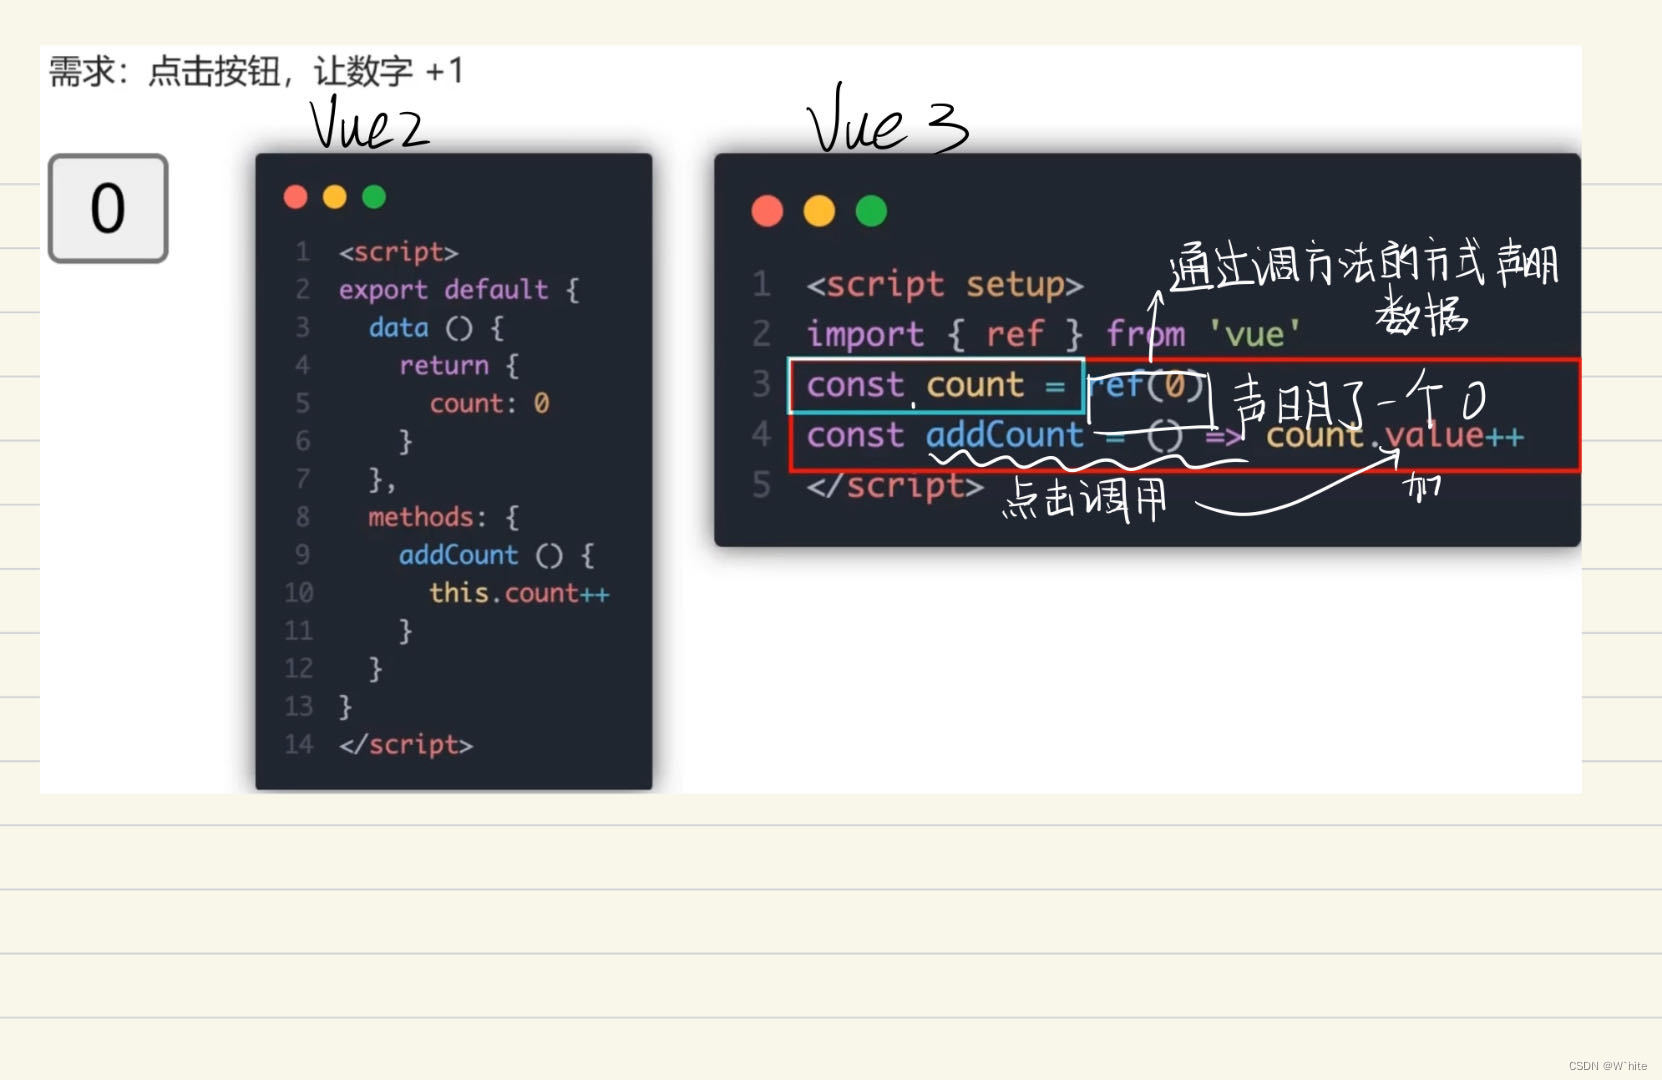Viewport: 1662px width, 1080px height.
Task: Click the highlighted 'const count =' code box
Action: click(x=936, y=386)
